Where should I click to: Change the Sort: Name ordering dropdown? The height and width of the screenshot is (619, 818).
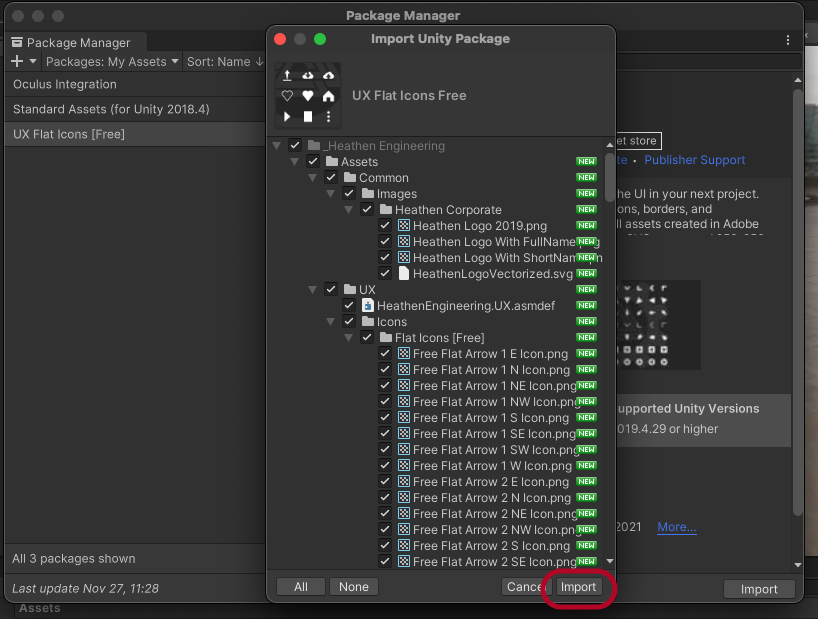coord(225,62)
